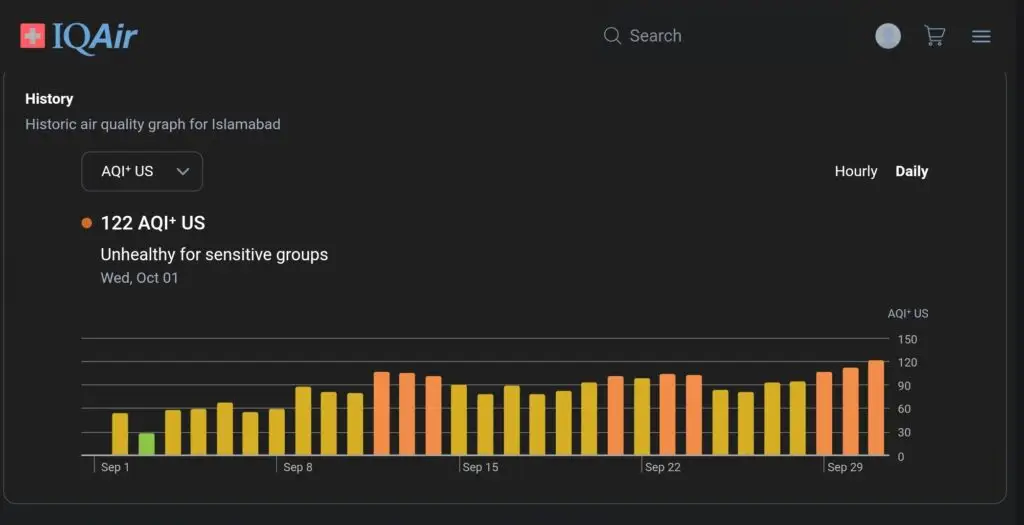This screenshot has width=1024, height=525.
Task: Switch to Hourly view
Action: (x=855, y=171)
